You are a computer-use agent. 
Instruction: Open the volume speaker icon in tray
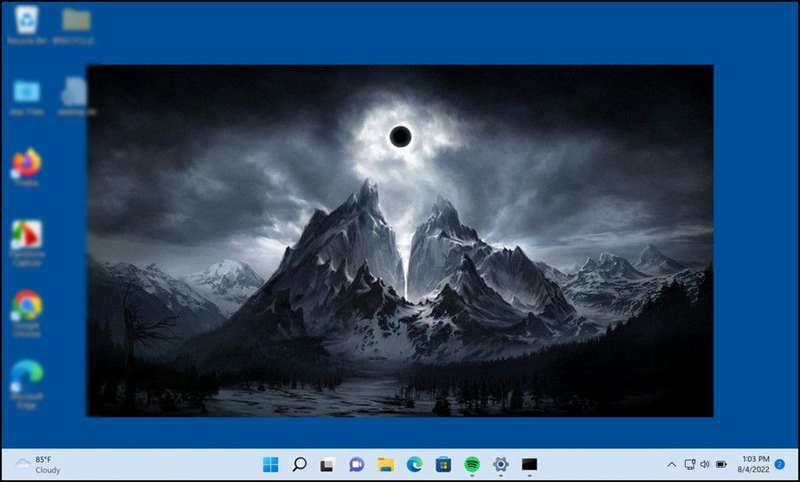pyautogui.click(x=705, y=464)
